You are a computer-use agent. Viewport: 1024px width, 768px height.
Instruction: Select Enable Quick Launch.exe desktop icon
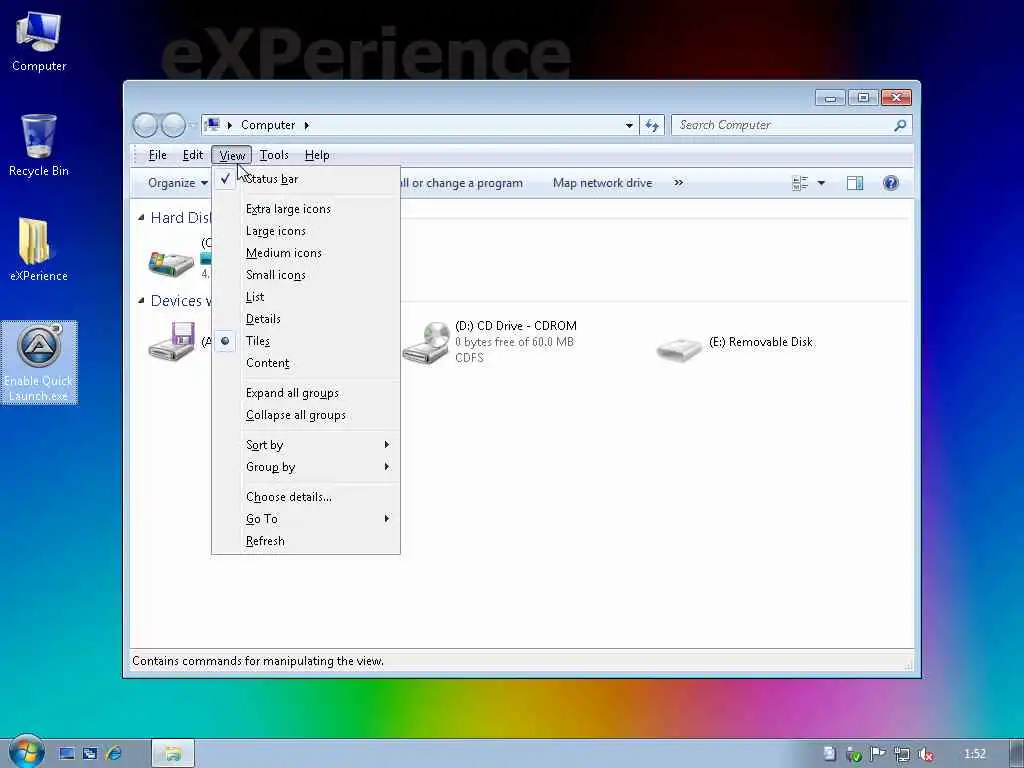(x=39, y=362)
